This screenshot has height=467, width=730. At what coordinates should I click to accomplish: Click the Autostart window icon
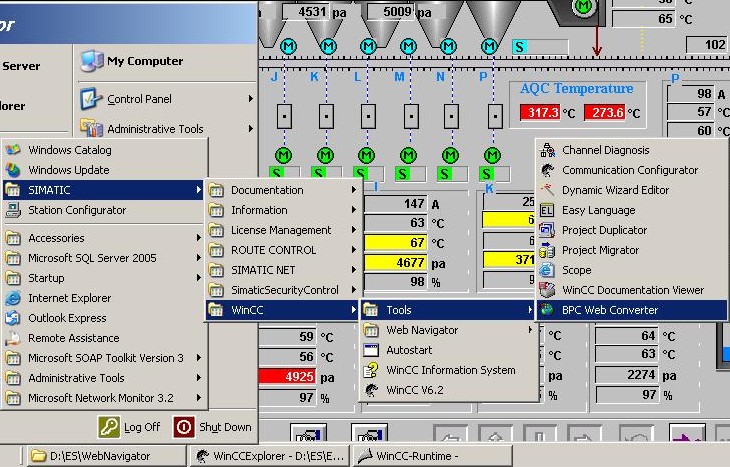pyautogui.click(x=371, y=350)
